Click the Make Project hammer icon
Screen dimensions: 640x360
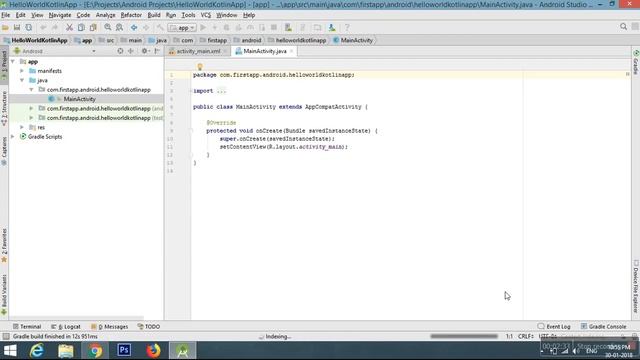(x=160, y=27)
